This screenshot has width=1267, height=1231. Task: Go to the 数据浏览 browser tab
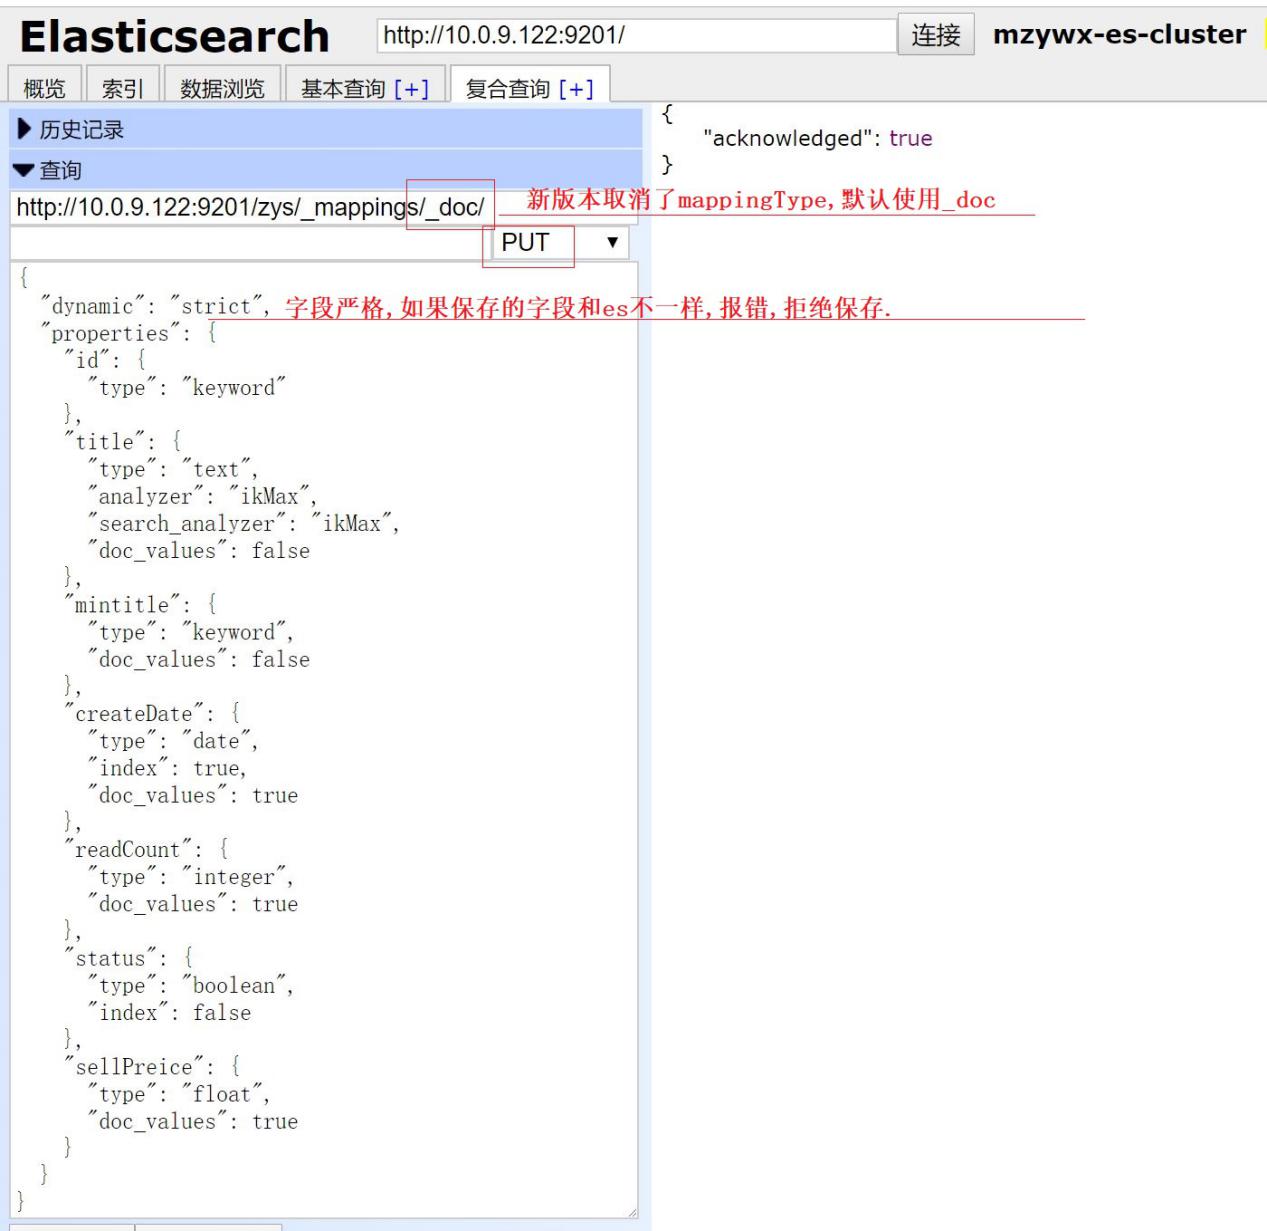pyautogui.click(x=222, y=89)
